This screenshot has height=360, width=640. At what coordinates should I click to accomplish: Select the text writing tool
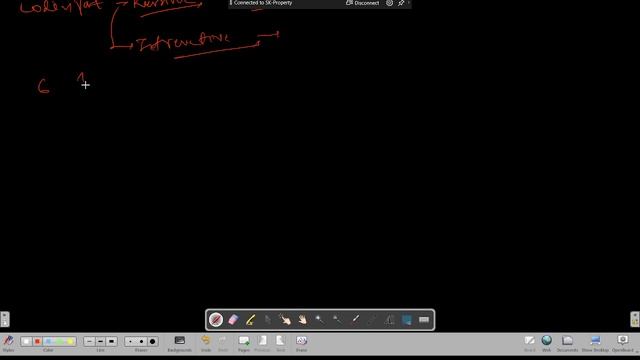(x=389, y=320)
